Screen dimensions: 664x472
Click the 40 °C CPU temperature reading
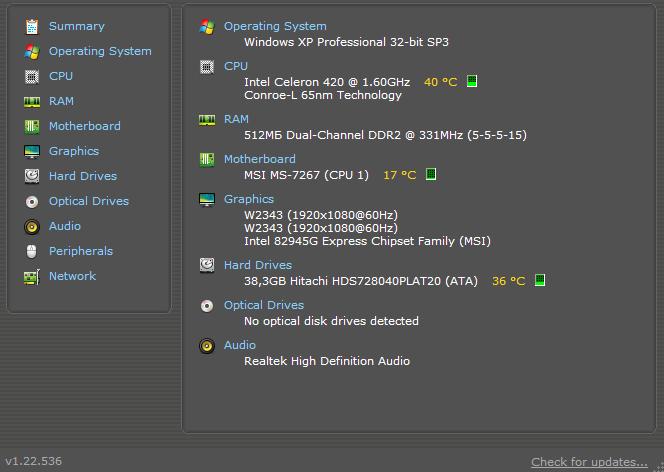pyautogui.click(x=440, y=82)
